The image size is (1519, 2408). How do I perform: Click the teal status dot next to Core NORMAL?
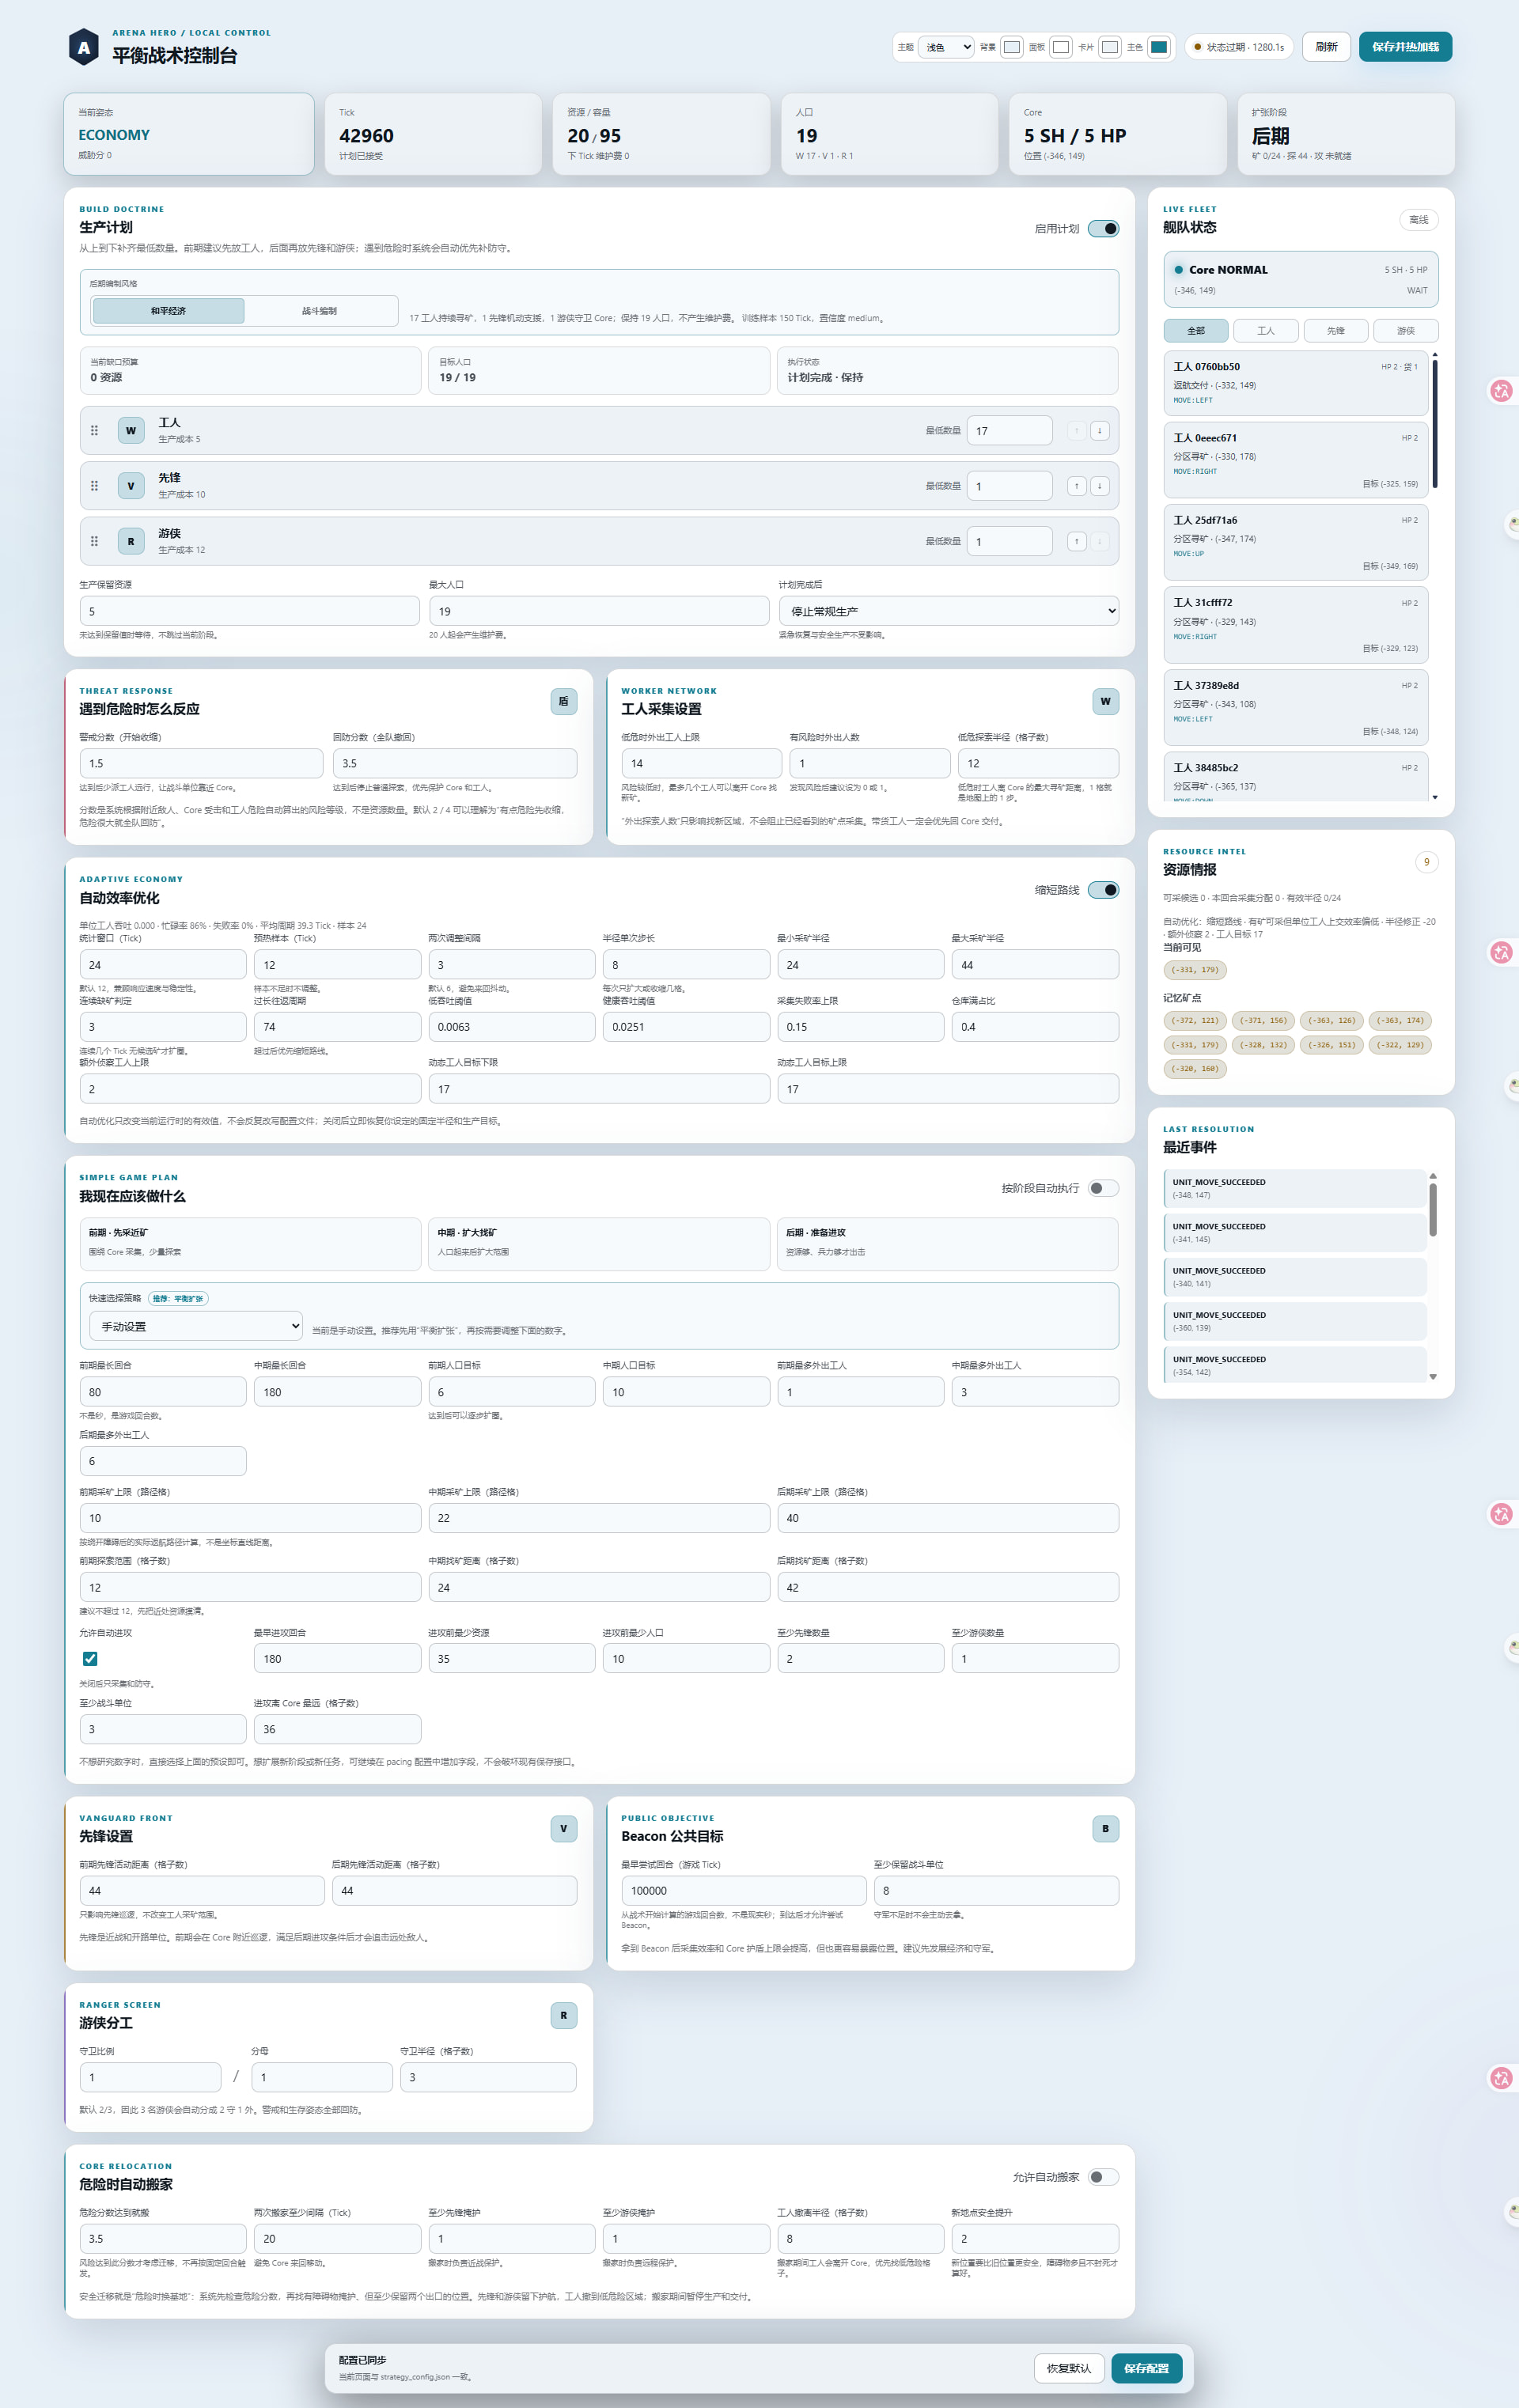(1178, 270)
